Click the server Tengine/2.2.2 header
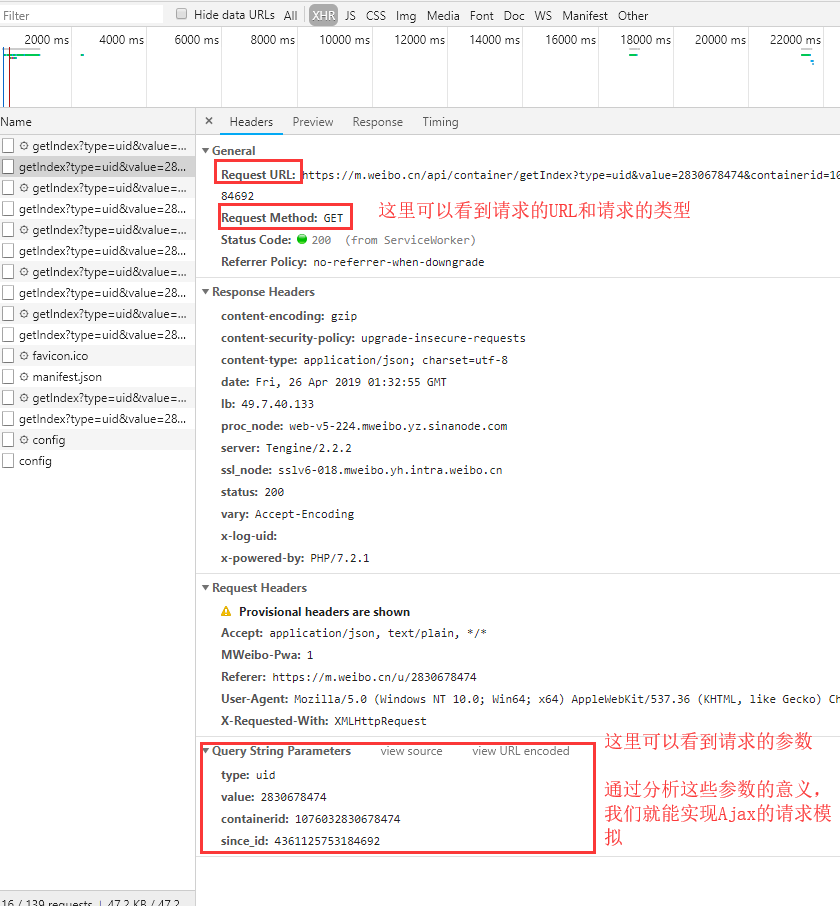This screenshot has width=840, height=906. point(286,448)
